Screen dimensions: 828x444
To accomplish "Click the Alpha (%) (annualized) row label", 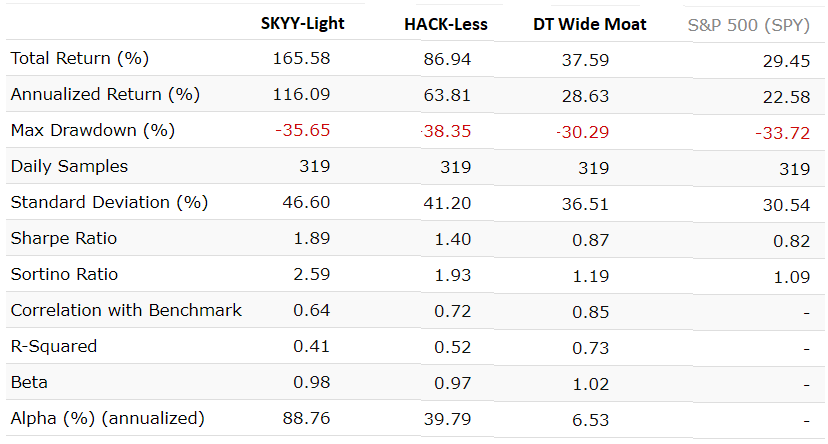I will coord(107,418).
